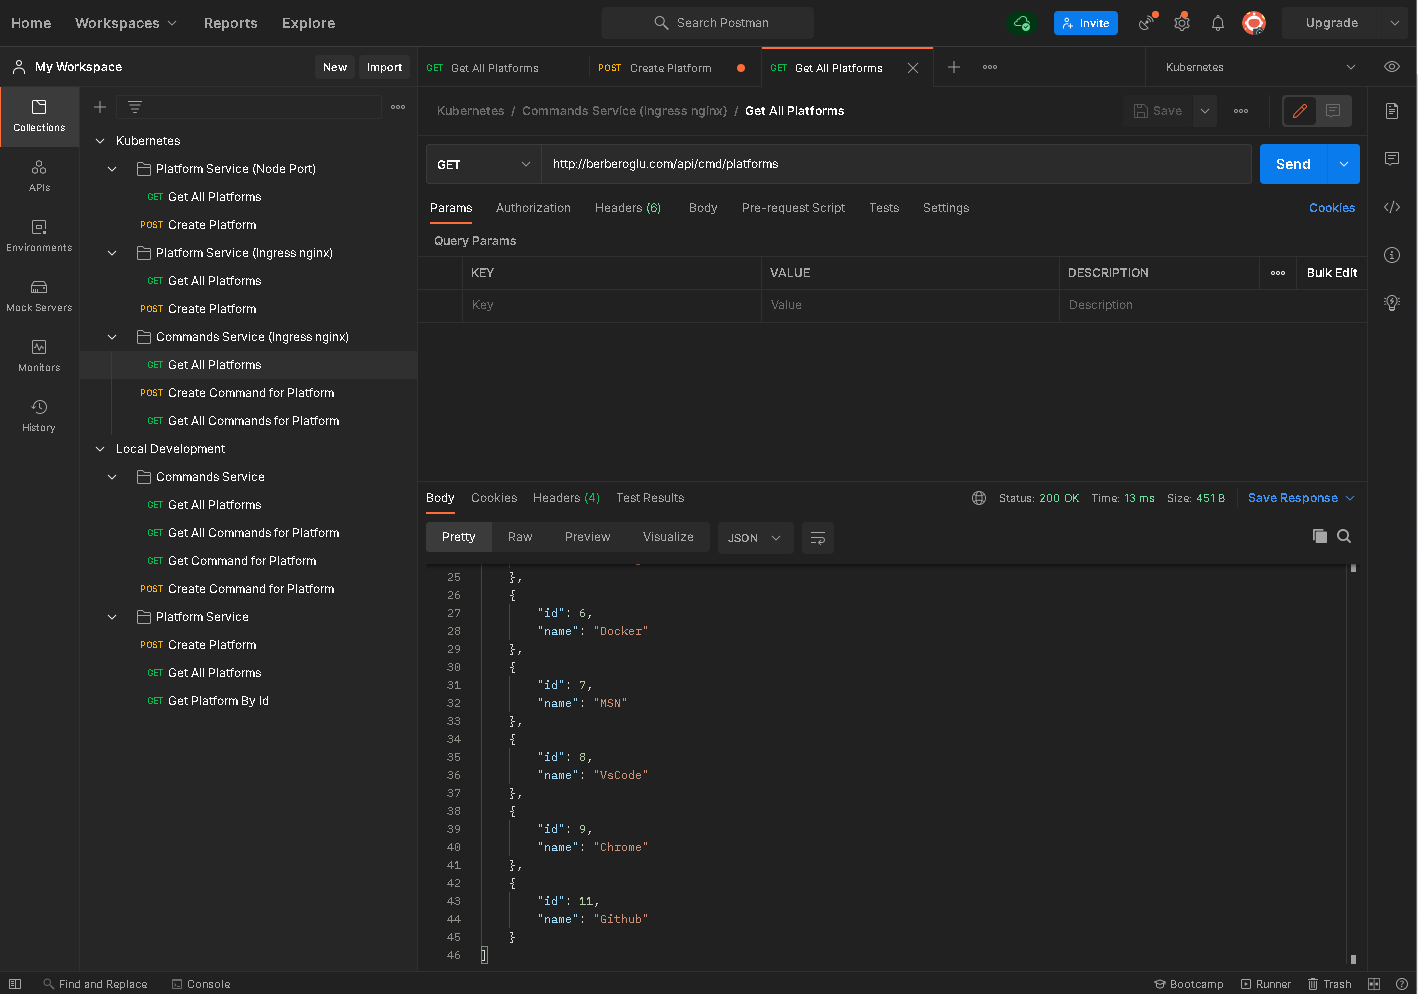Click the sync status cloud icon
This screenshot has width=1418, height=994.
tap(1021, 23)
